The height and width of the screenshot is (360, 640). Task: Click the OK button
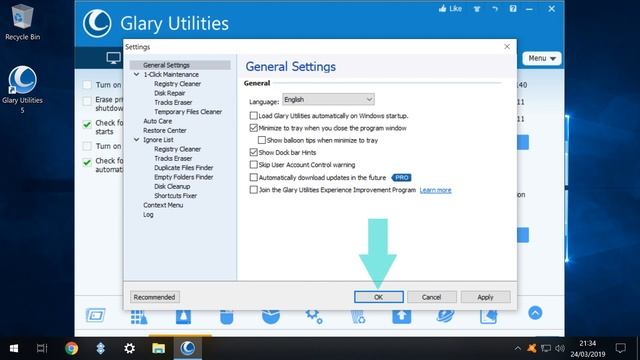pos(379,297)
